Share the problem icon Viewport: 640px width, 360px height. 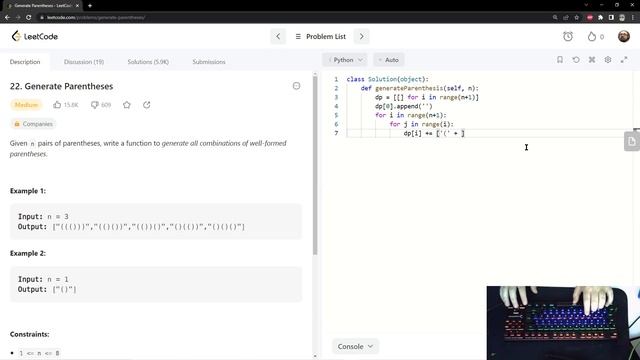coord(147,105)
